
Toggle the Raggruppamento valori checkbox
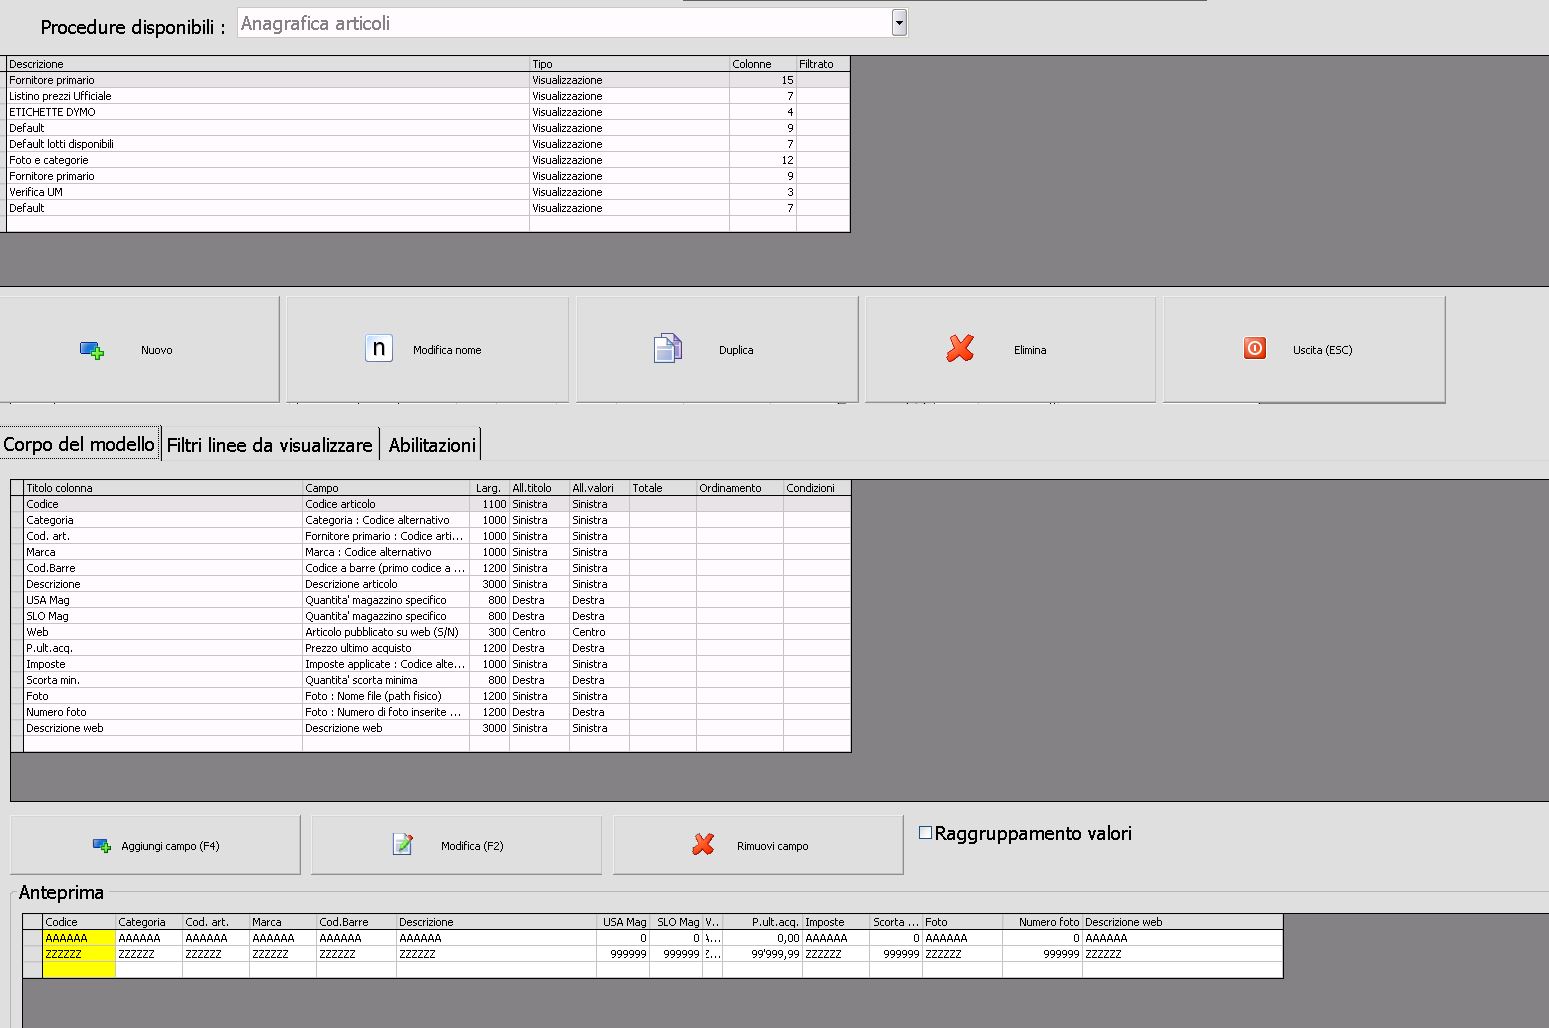click(925, 833)
